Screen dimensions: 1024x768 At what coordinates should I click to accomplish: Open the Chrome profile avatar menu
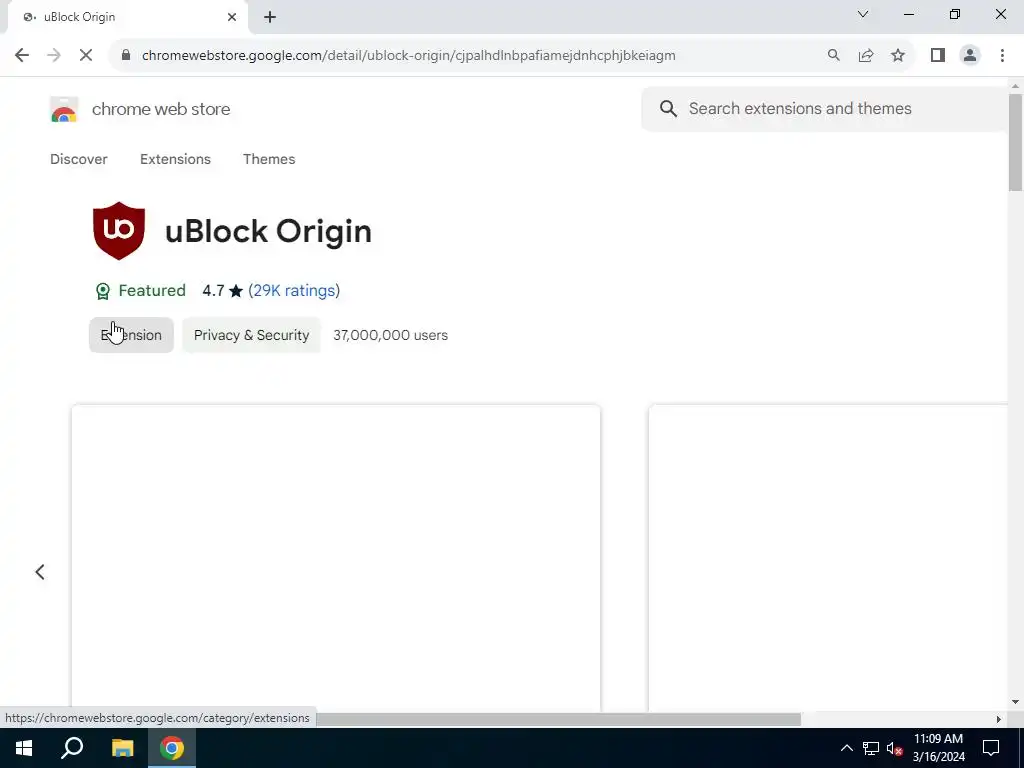(x=970, y=56)
